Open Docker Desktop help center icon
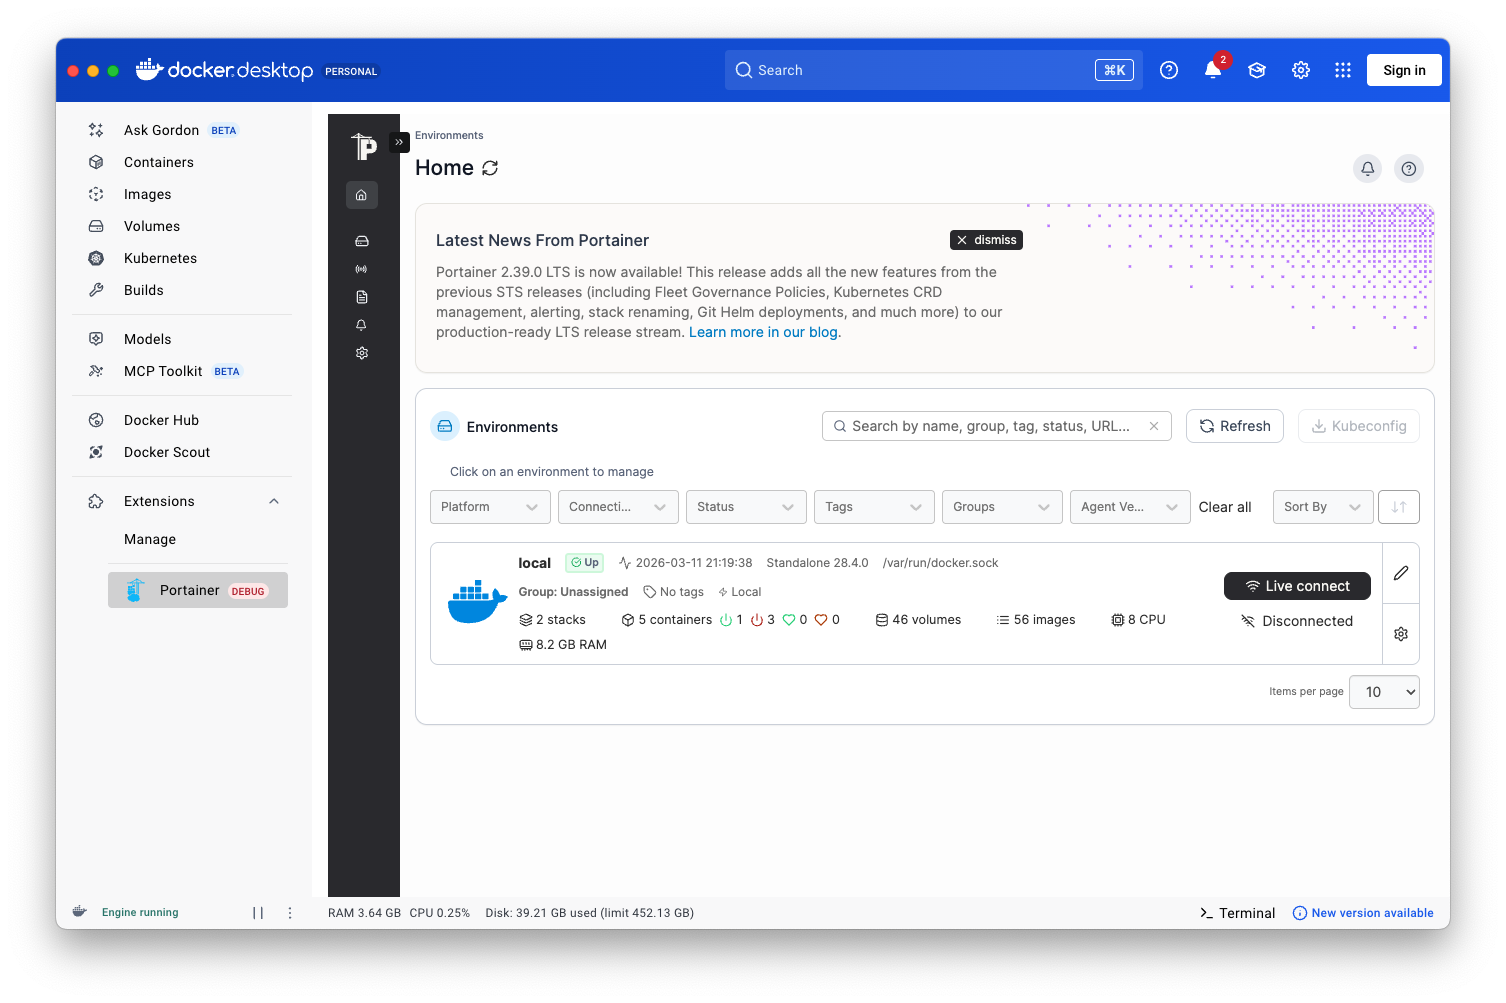The height and width of the screenshot is (1003, 1506). click(1169, 70)
